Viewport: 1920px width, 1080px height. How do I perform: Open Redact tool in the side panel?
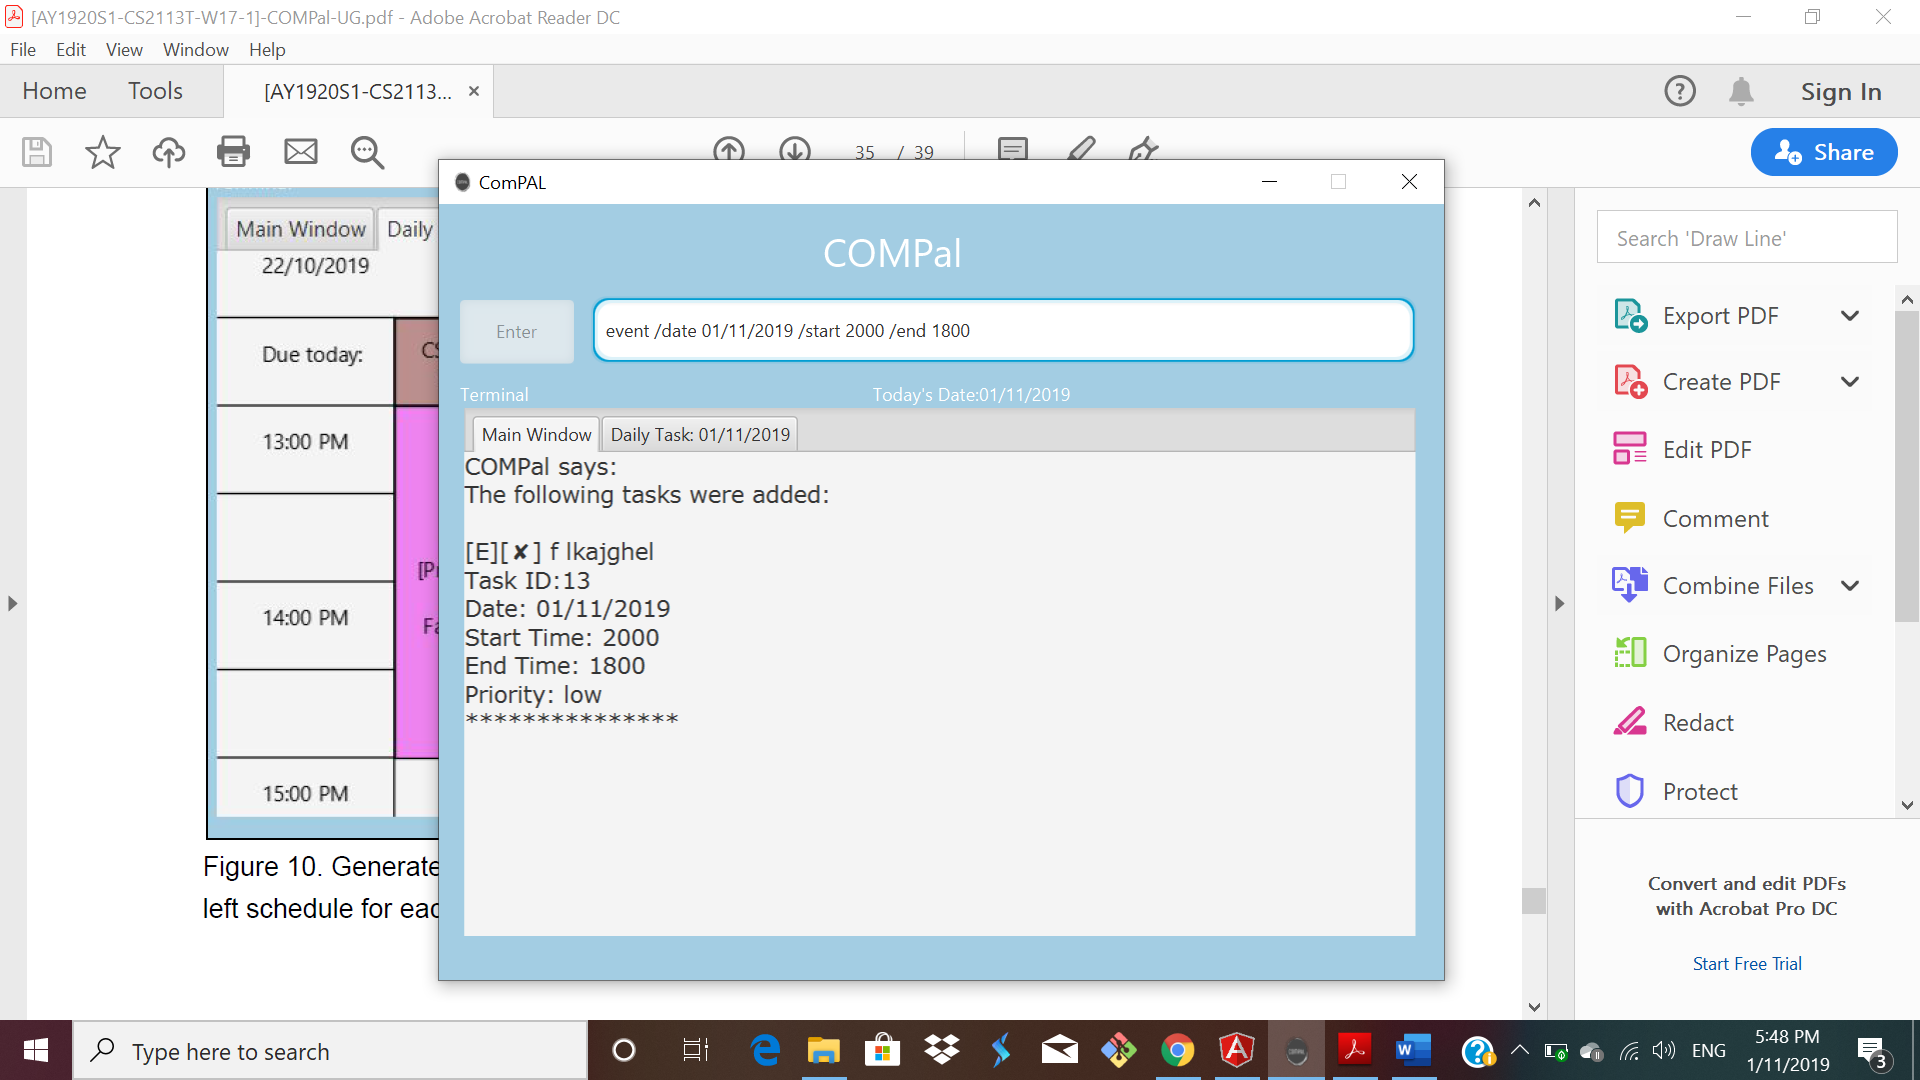[x=1697, y=722]
